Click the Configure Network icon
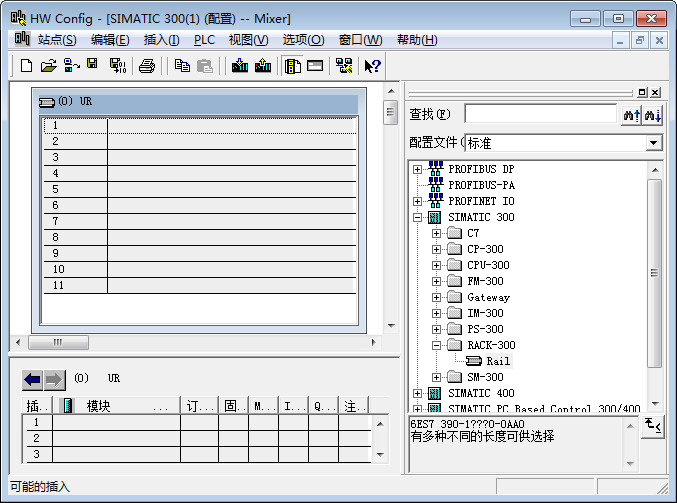The height and width of the screenshot is (503, 677). pos(344,66)
